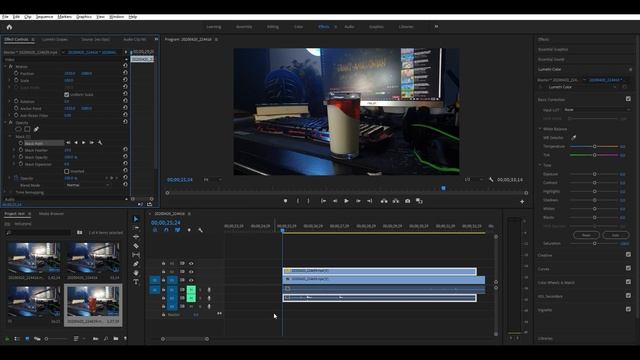Click the WB Selector eyedropper
Image resolution: width=640 pixels, height=360 pixels.
[573, 138]
